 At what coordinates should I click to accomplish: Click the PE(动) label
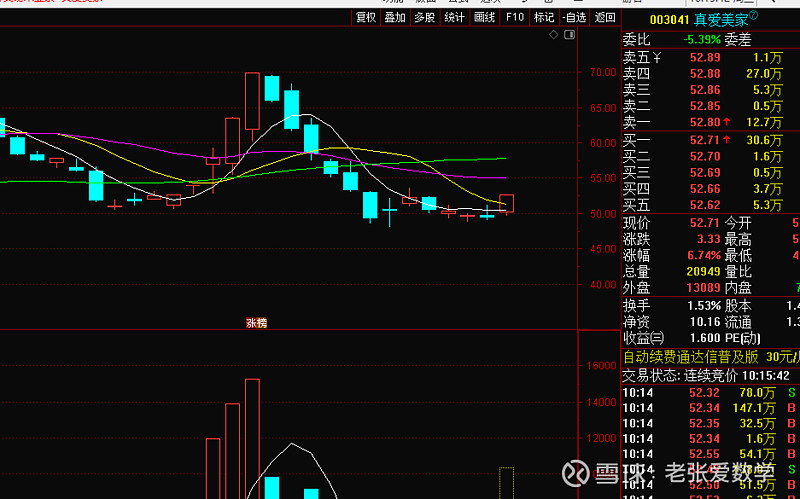pyautogui.click(x=743, y=338)
